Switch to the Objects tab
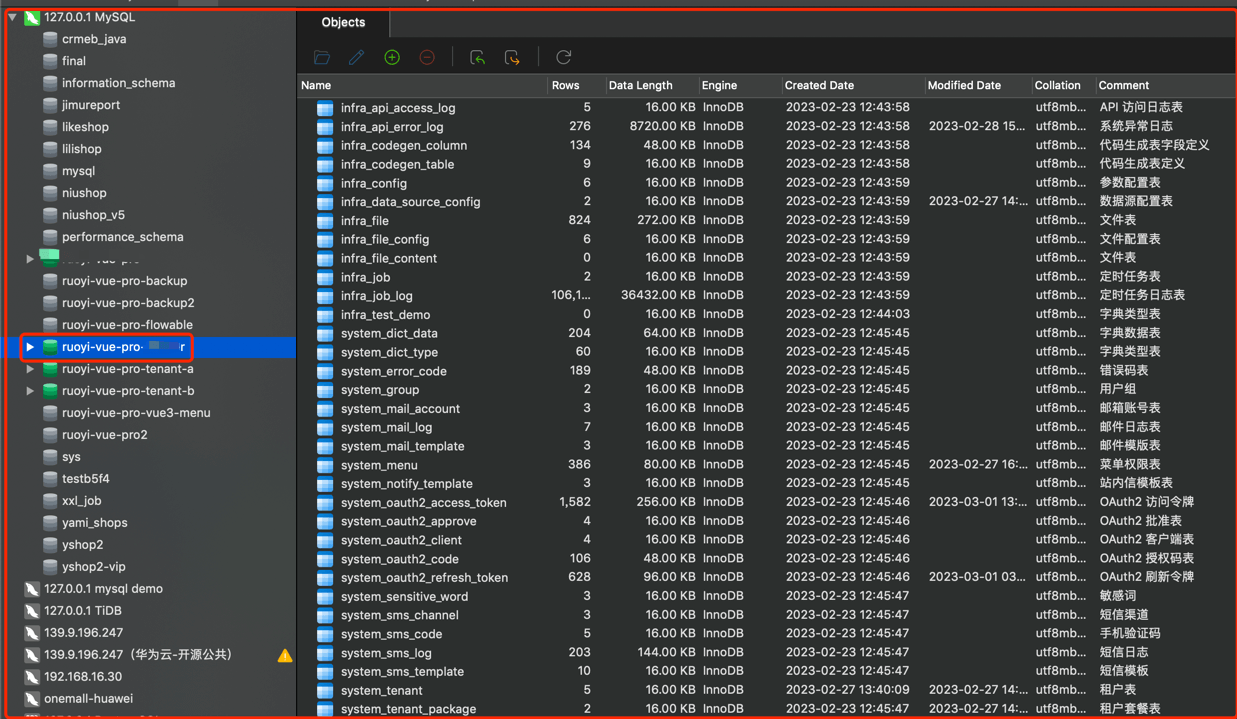 (x=343, y=22)
